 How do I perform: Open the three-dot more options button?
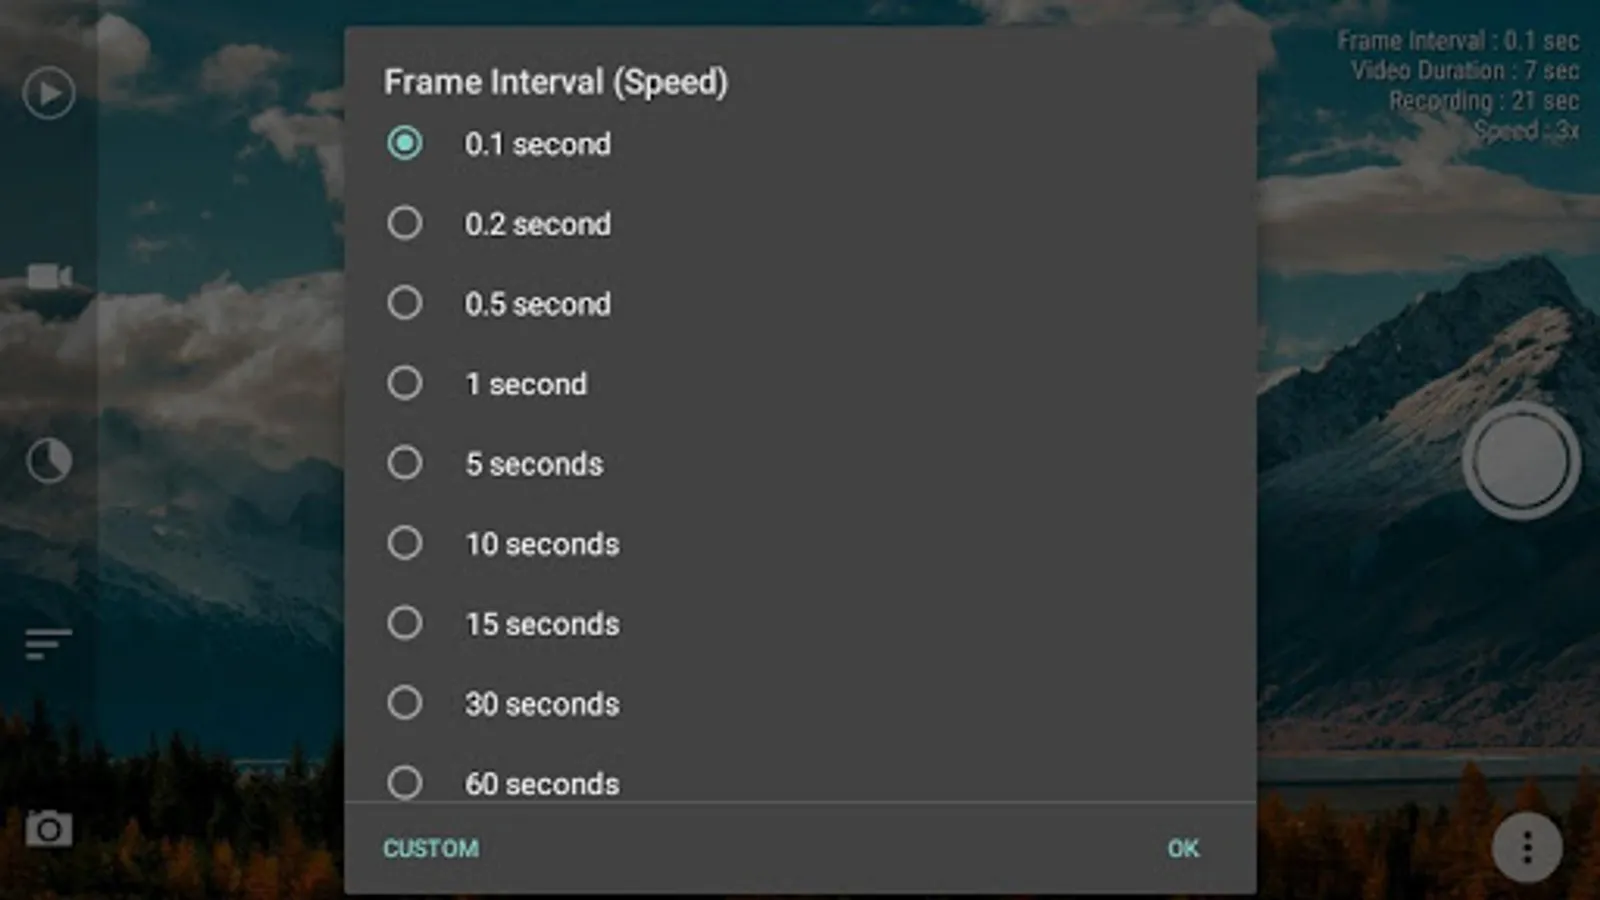pos(1526,848)
